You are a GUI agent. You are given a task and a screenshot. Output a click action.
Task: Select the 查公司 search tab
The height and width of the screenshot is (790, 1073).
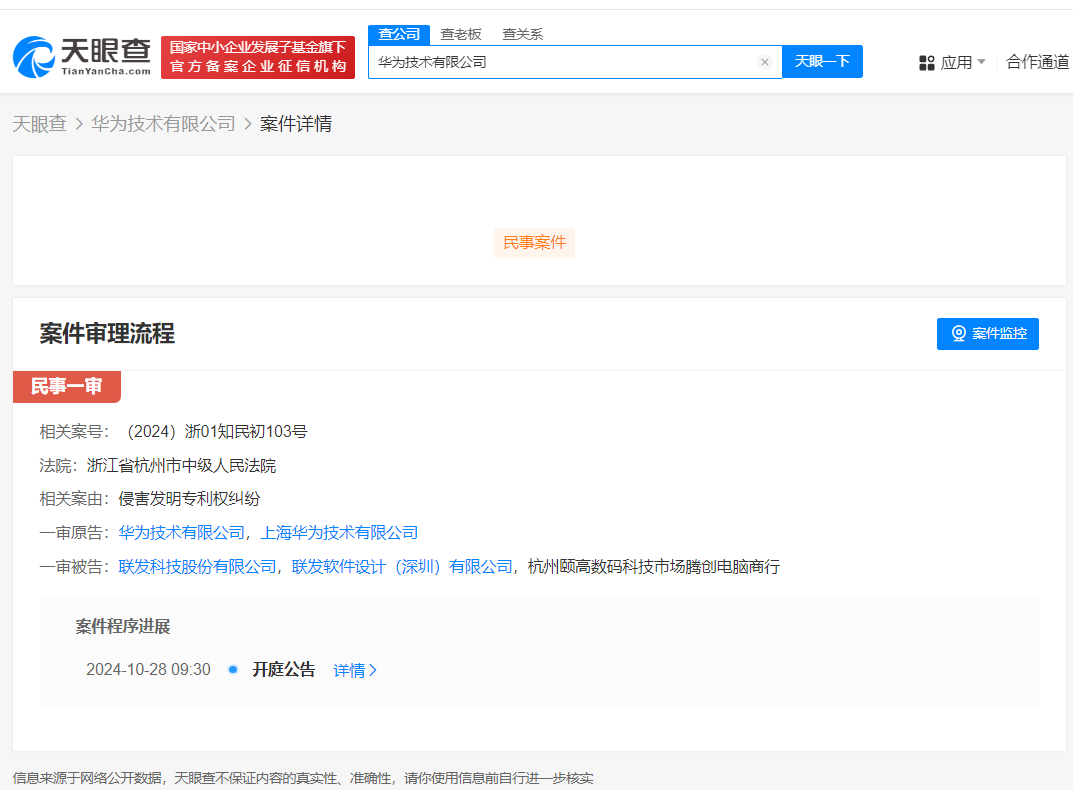(399, 34)
